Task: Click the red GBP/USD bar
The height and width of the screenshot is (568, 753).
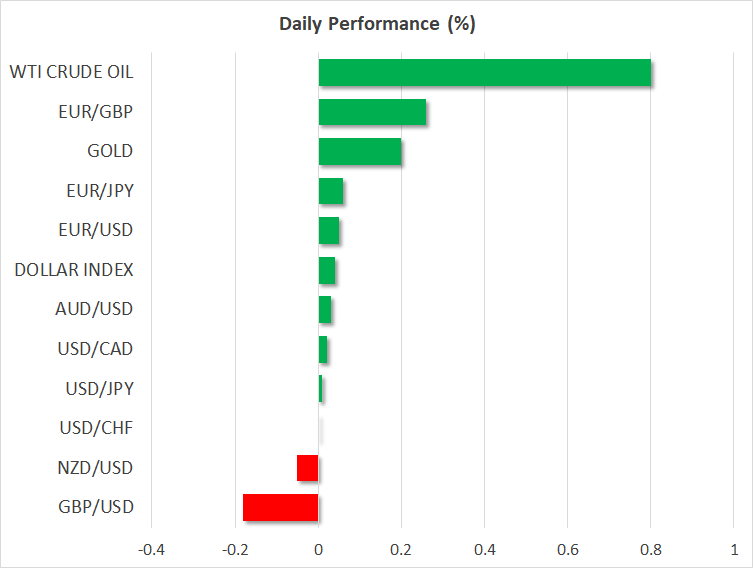Action: coord(281,508)
